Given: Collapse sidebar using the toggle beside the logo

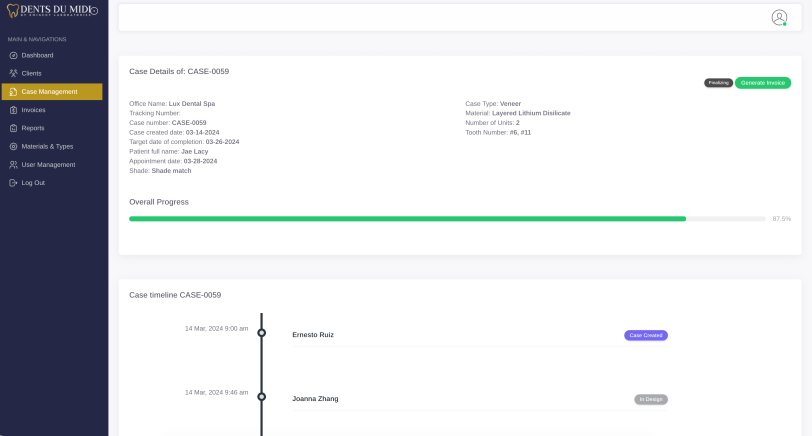Looking at the screenshot, I should [x=95, y=11].
